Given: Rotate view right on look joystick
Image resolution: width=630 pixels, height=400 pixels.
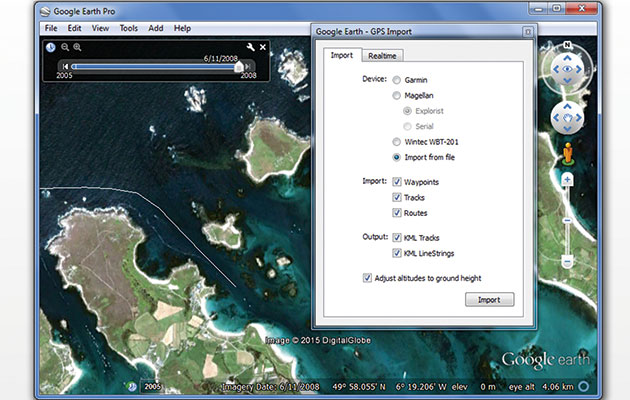Looking at the screenshot, I should click(579, 69).
